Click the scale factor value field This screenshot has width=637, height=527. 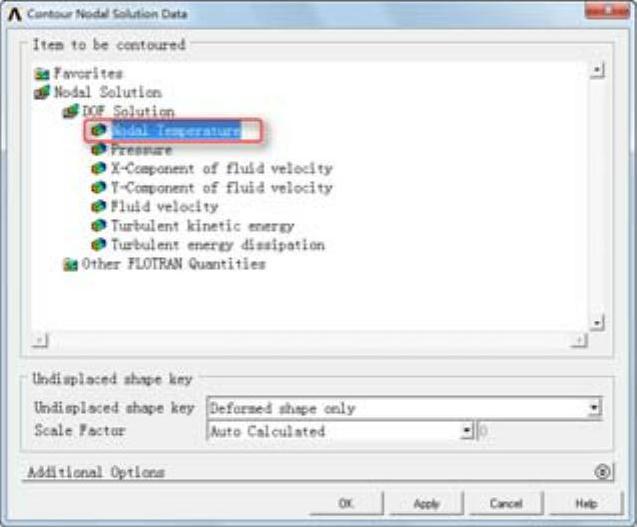(x=539, y=431)
